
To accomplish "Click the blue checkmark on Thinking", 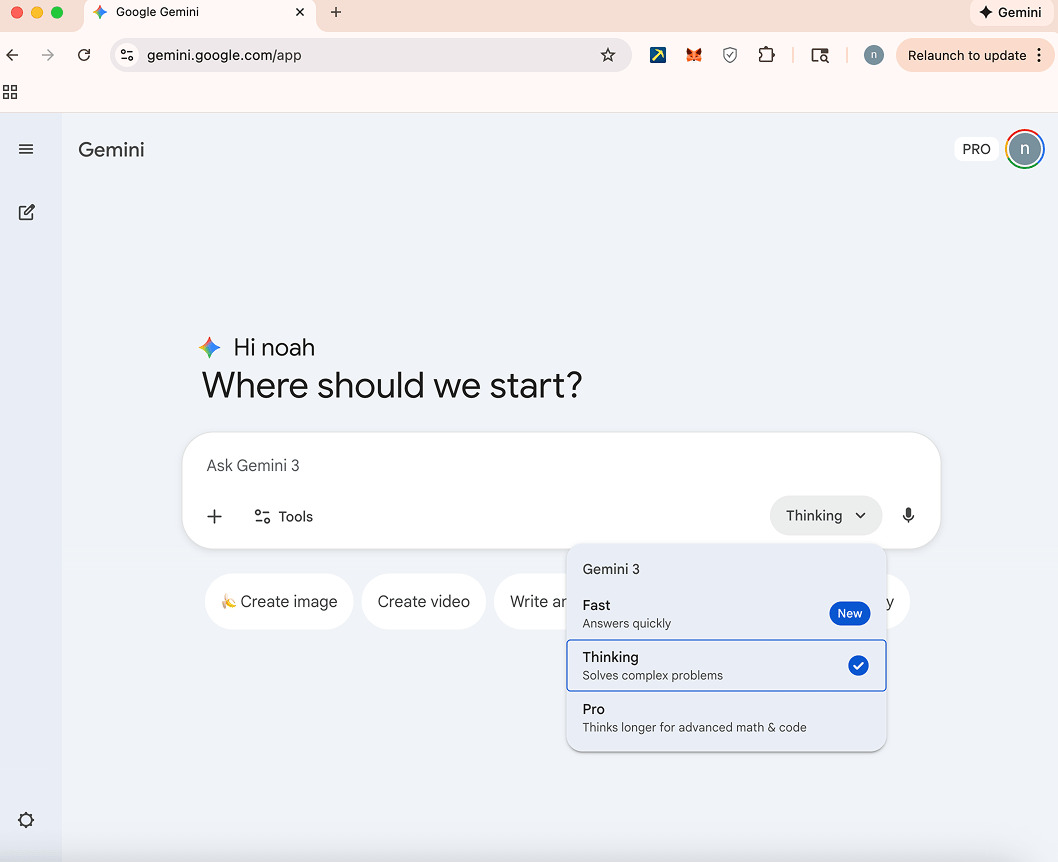I will pyautogui.click(x=858, y=666).
